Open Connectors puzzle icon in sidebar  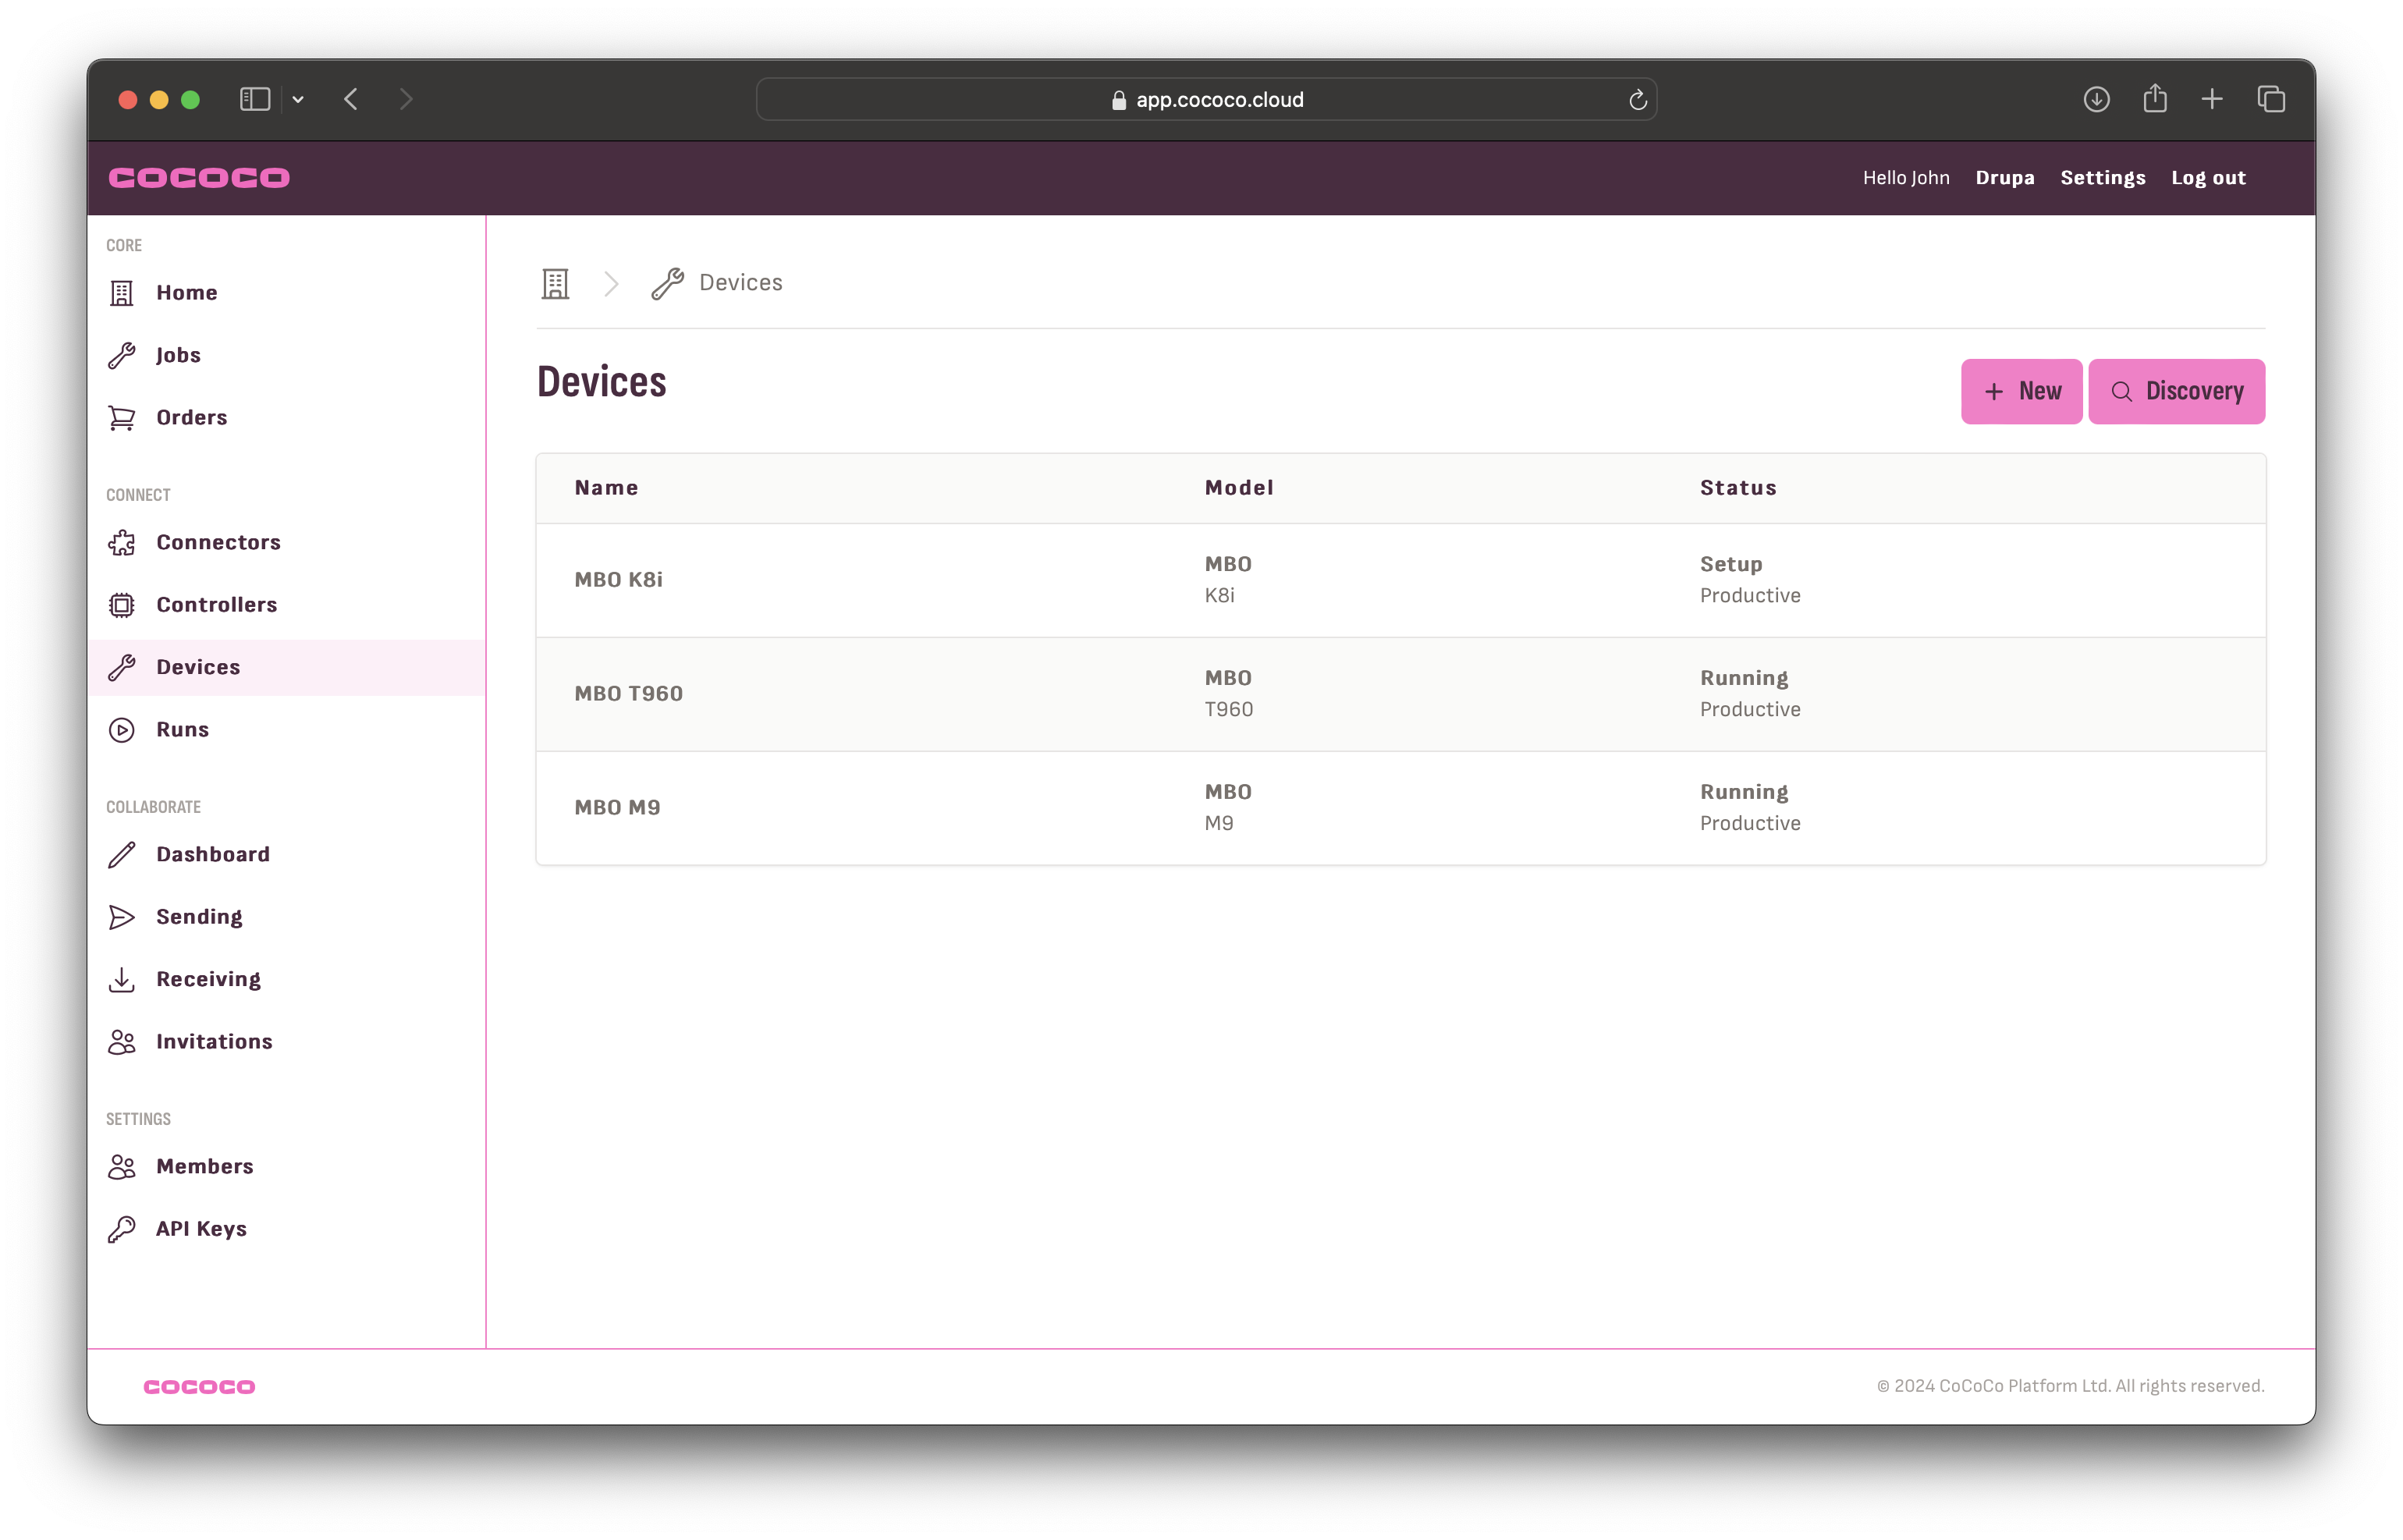tap(122, 542)
